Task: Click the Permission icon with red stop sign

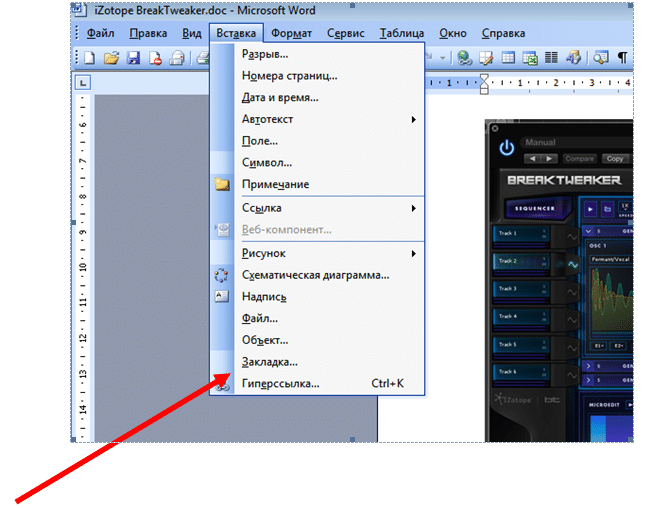Action: tap(155, 58)
